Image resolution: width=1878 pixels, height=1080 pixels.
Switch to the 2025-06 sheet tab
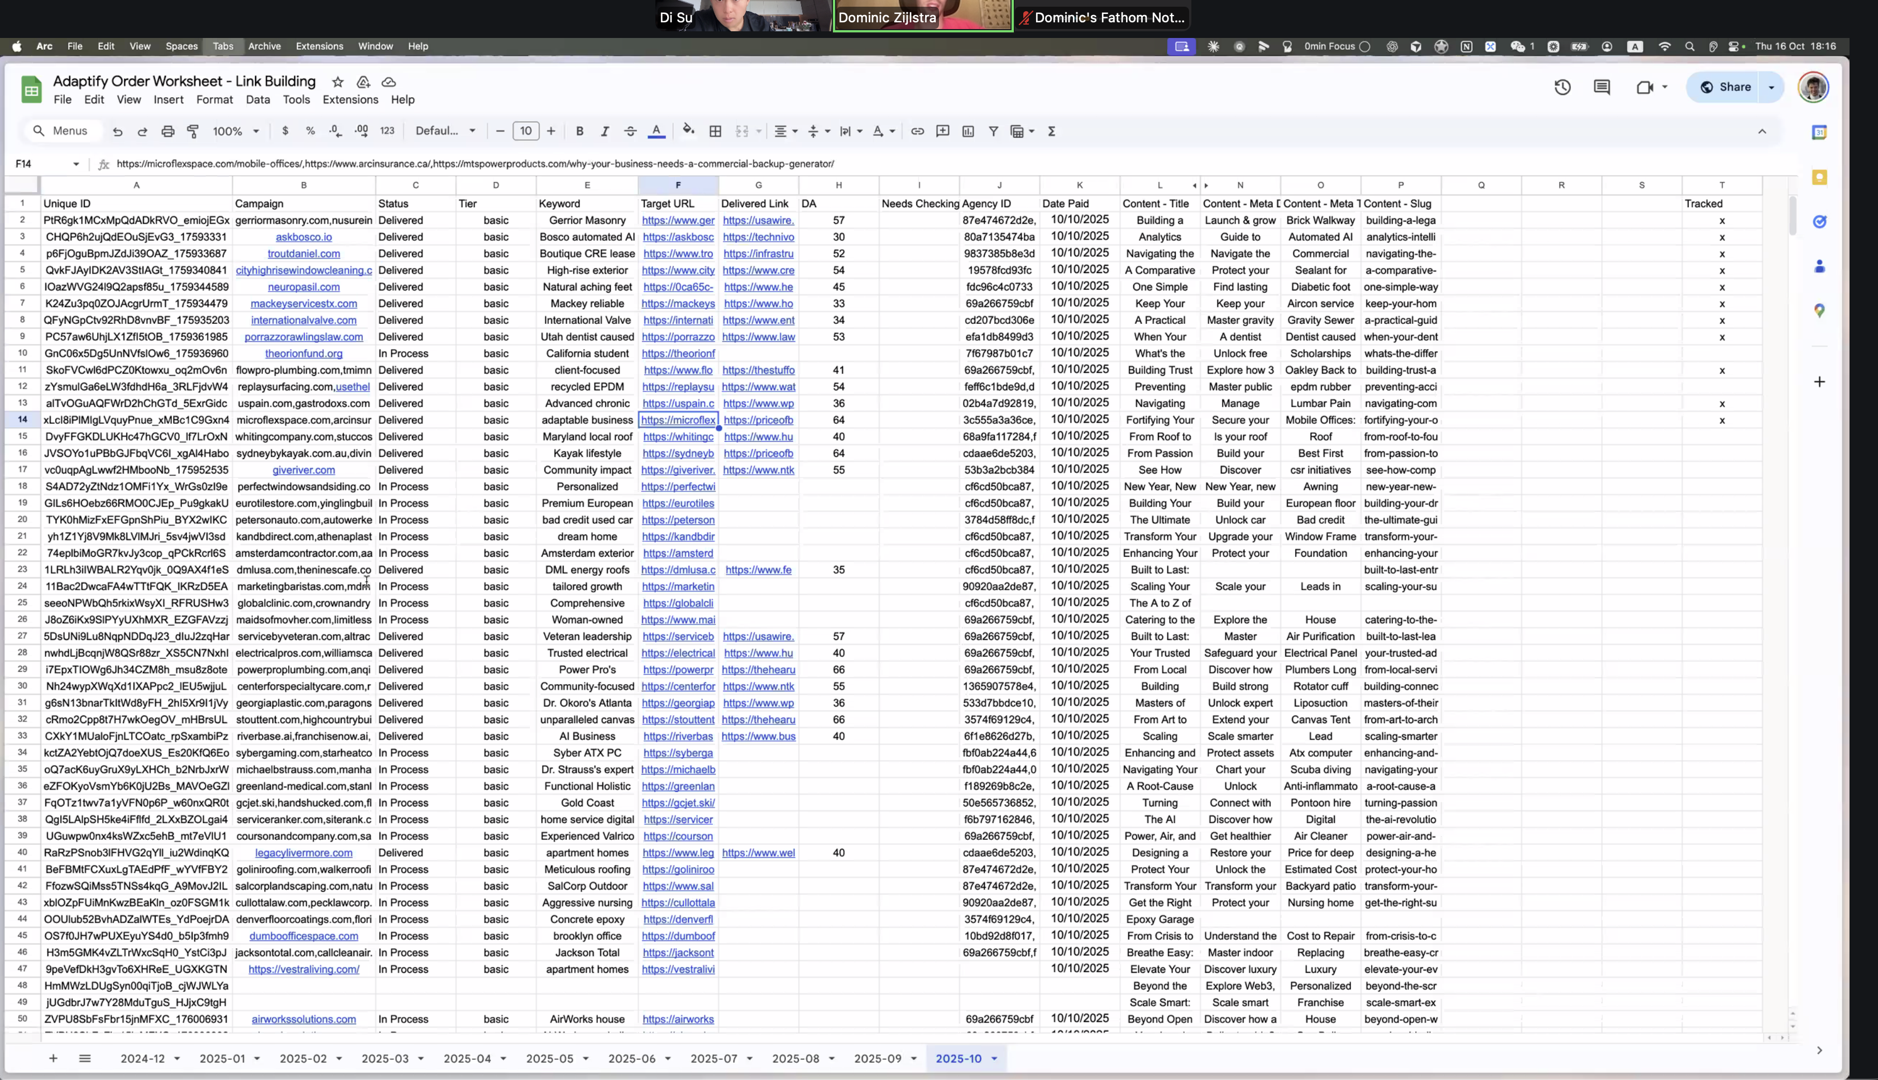point(631,1058)
